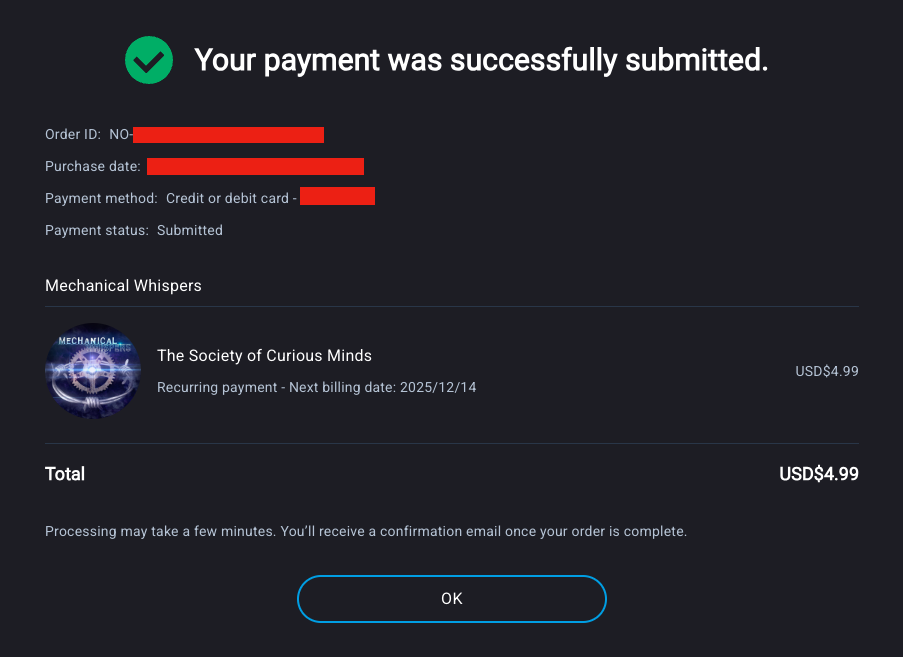The width and height of the screenshot is (903, 657).
Task: Click the bold total amount USD$4.99
Action: pyautogui.click(x=818, y=474)
